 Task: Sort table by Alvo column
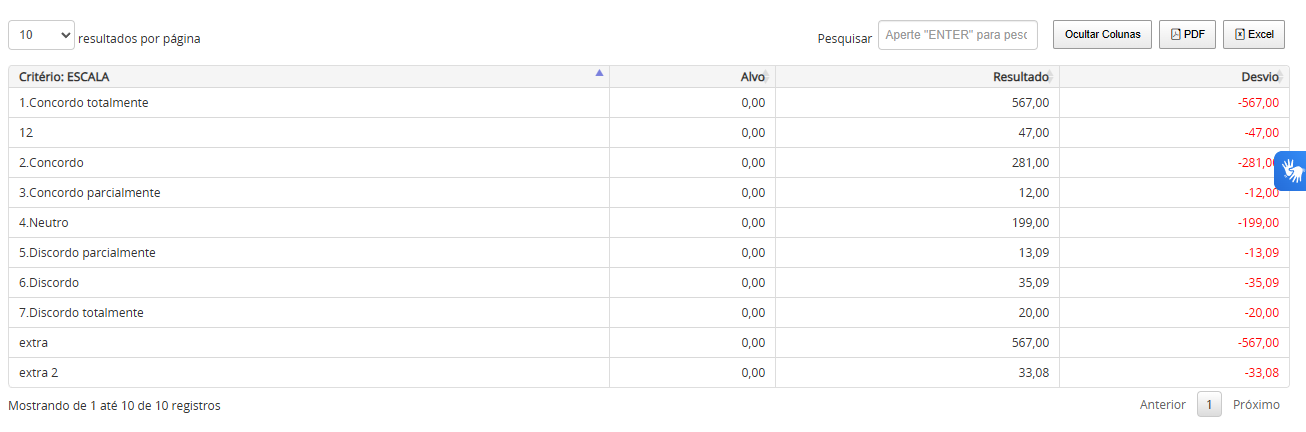point(752,77)
